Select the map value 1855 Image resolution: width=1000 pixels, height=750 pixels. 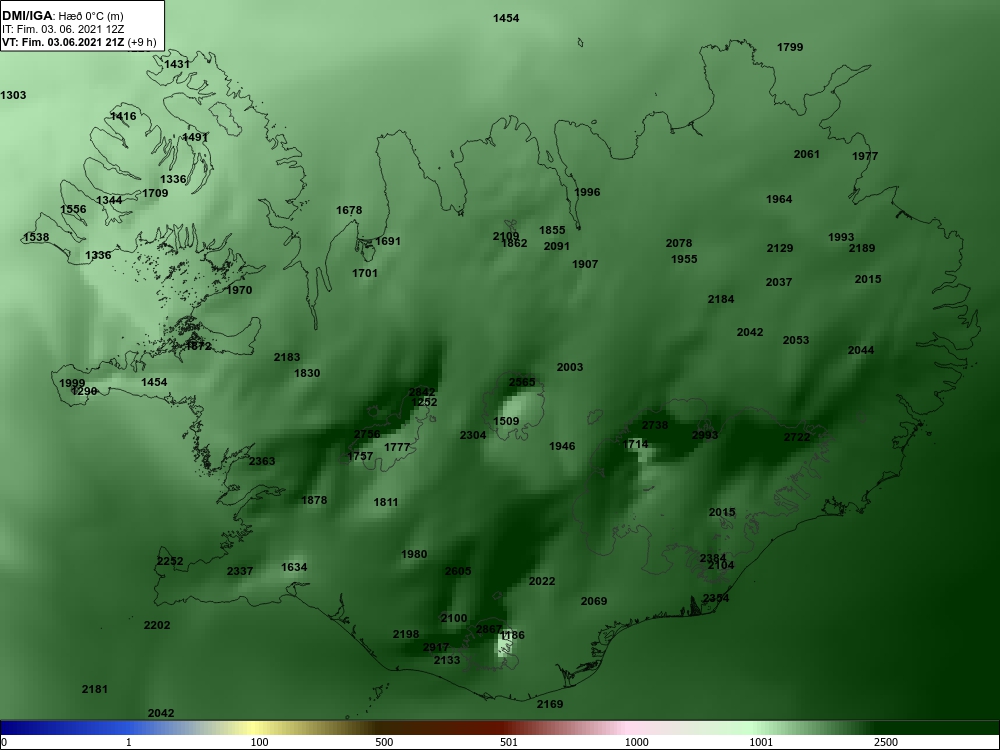click(552, 230)
